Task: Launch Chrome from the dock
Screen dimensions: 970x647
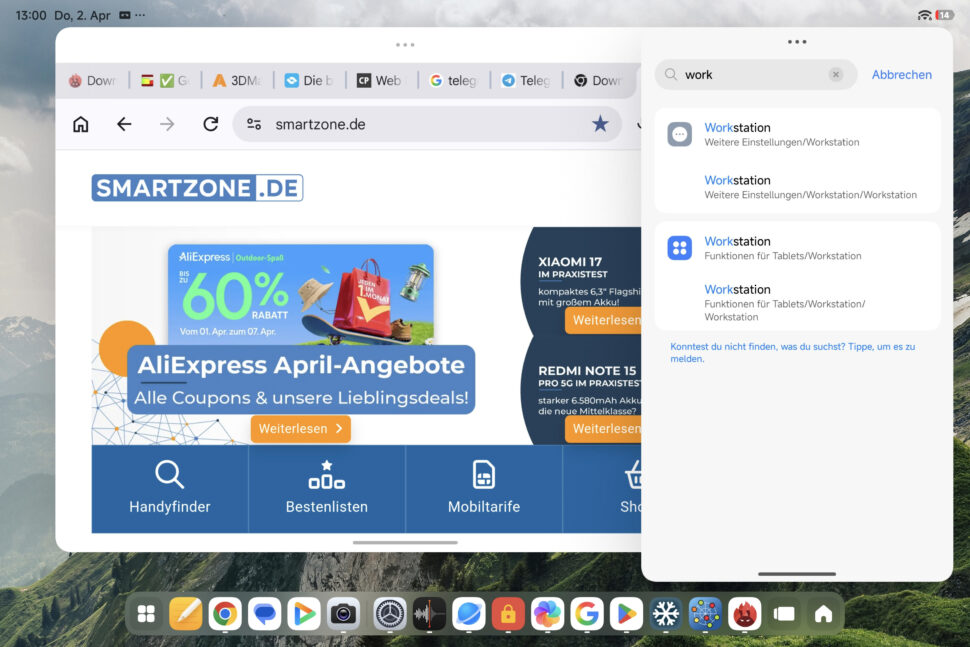Action: pos(224,613)
